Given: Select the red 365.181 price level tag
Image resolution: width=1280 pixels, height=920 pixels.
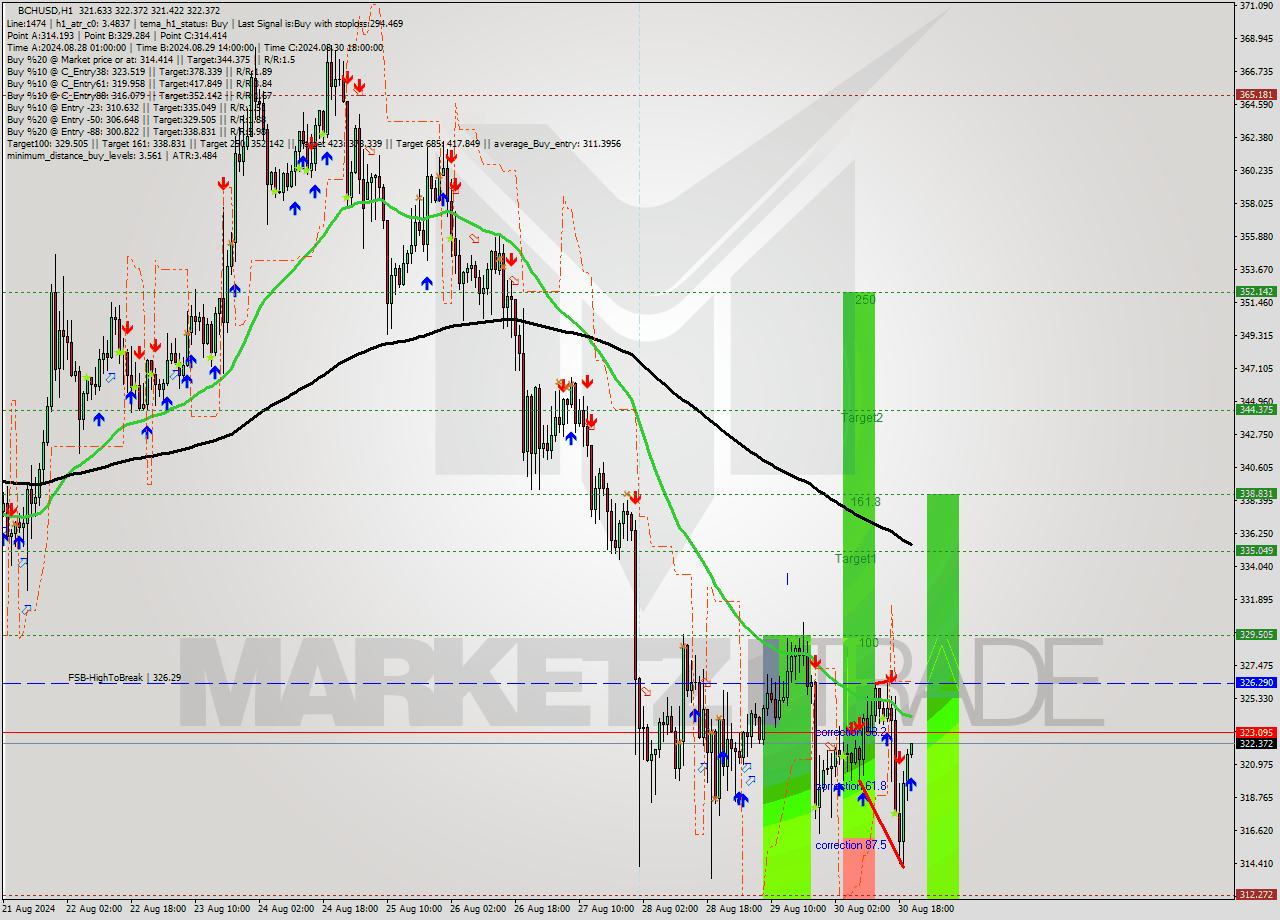Looking at the screenshot, I should 1256,95.
